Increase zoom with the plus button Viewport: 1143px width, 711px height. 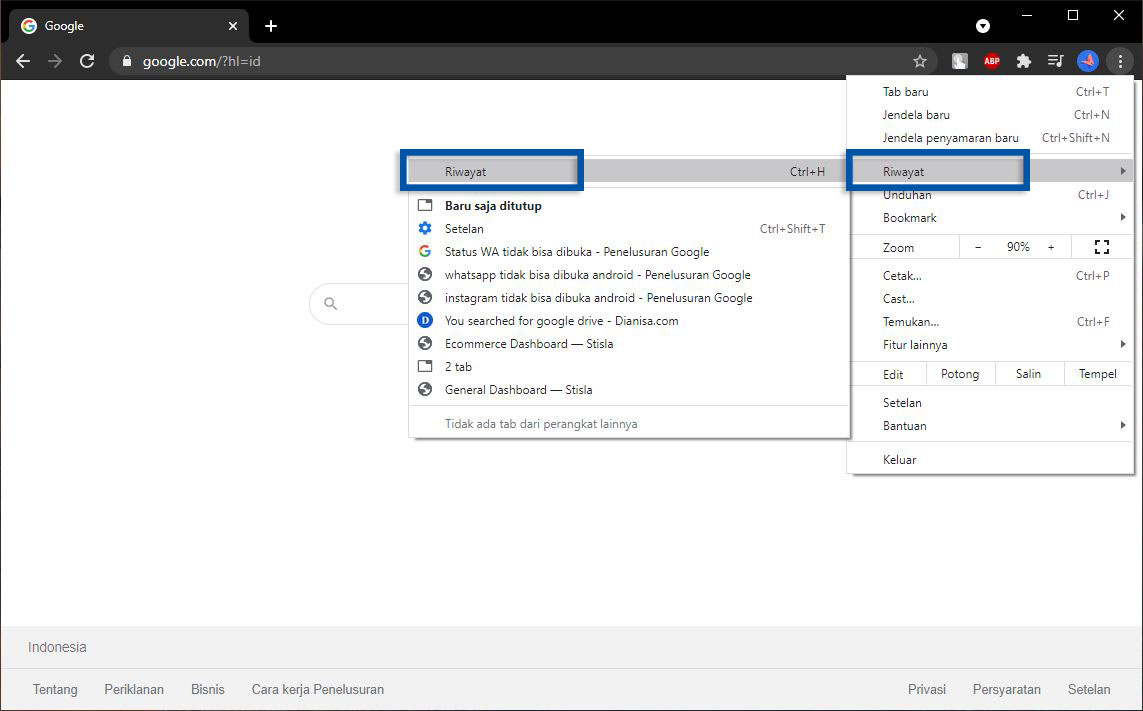click(1051, 247)
